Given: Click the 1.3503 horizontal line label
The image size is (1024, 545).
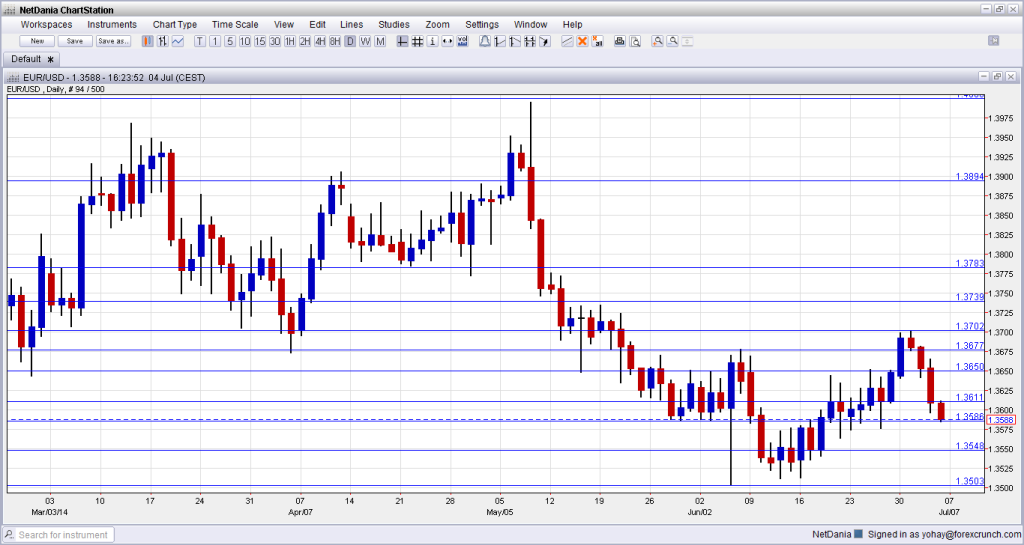Looking at the screenshot, I should coord(970,481).
